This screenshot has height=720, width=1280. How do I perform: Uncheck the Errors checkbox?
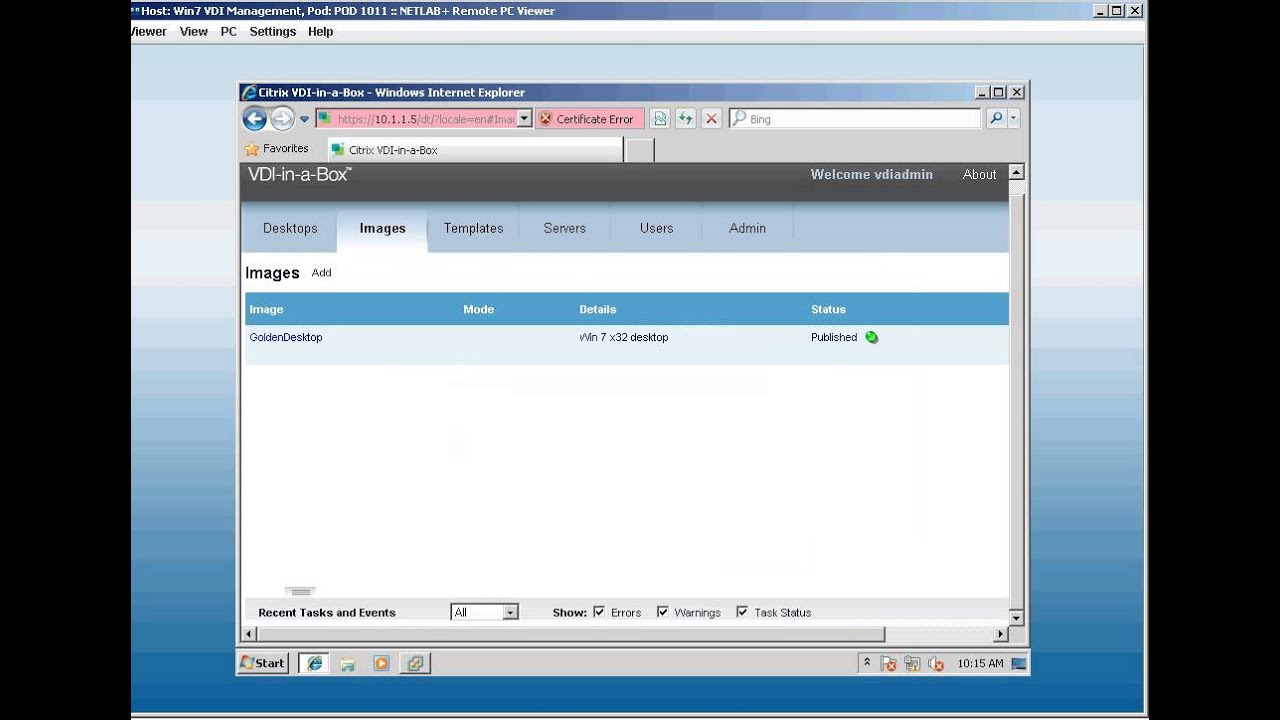[599, 612]
